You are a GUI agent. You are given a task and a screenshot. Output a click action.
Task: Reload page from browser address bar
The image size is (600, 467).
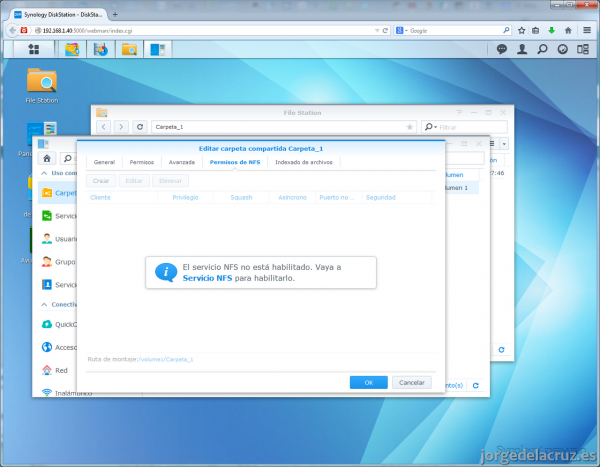point(385,30)
